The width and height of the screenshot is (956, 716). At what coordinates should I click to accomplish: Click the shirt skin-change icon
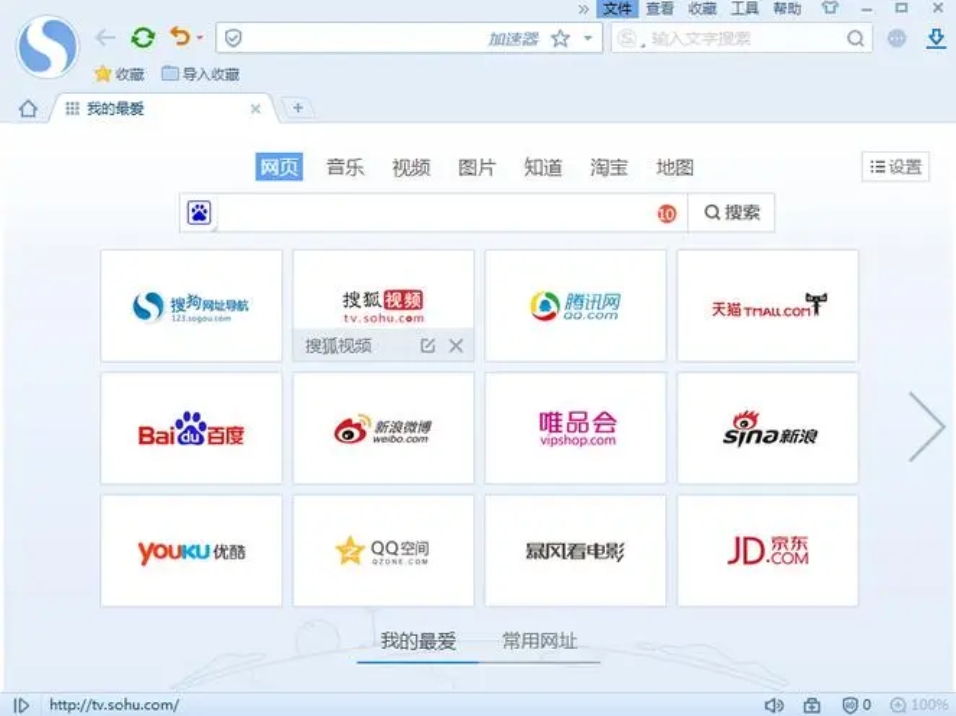(x=830, y=8)
